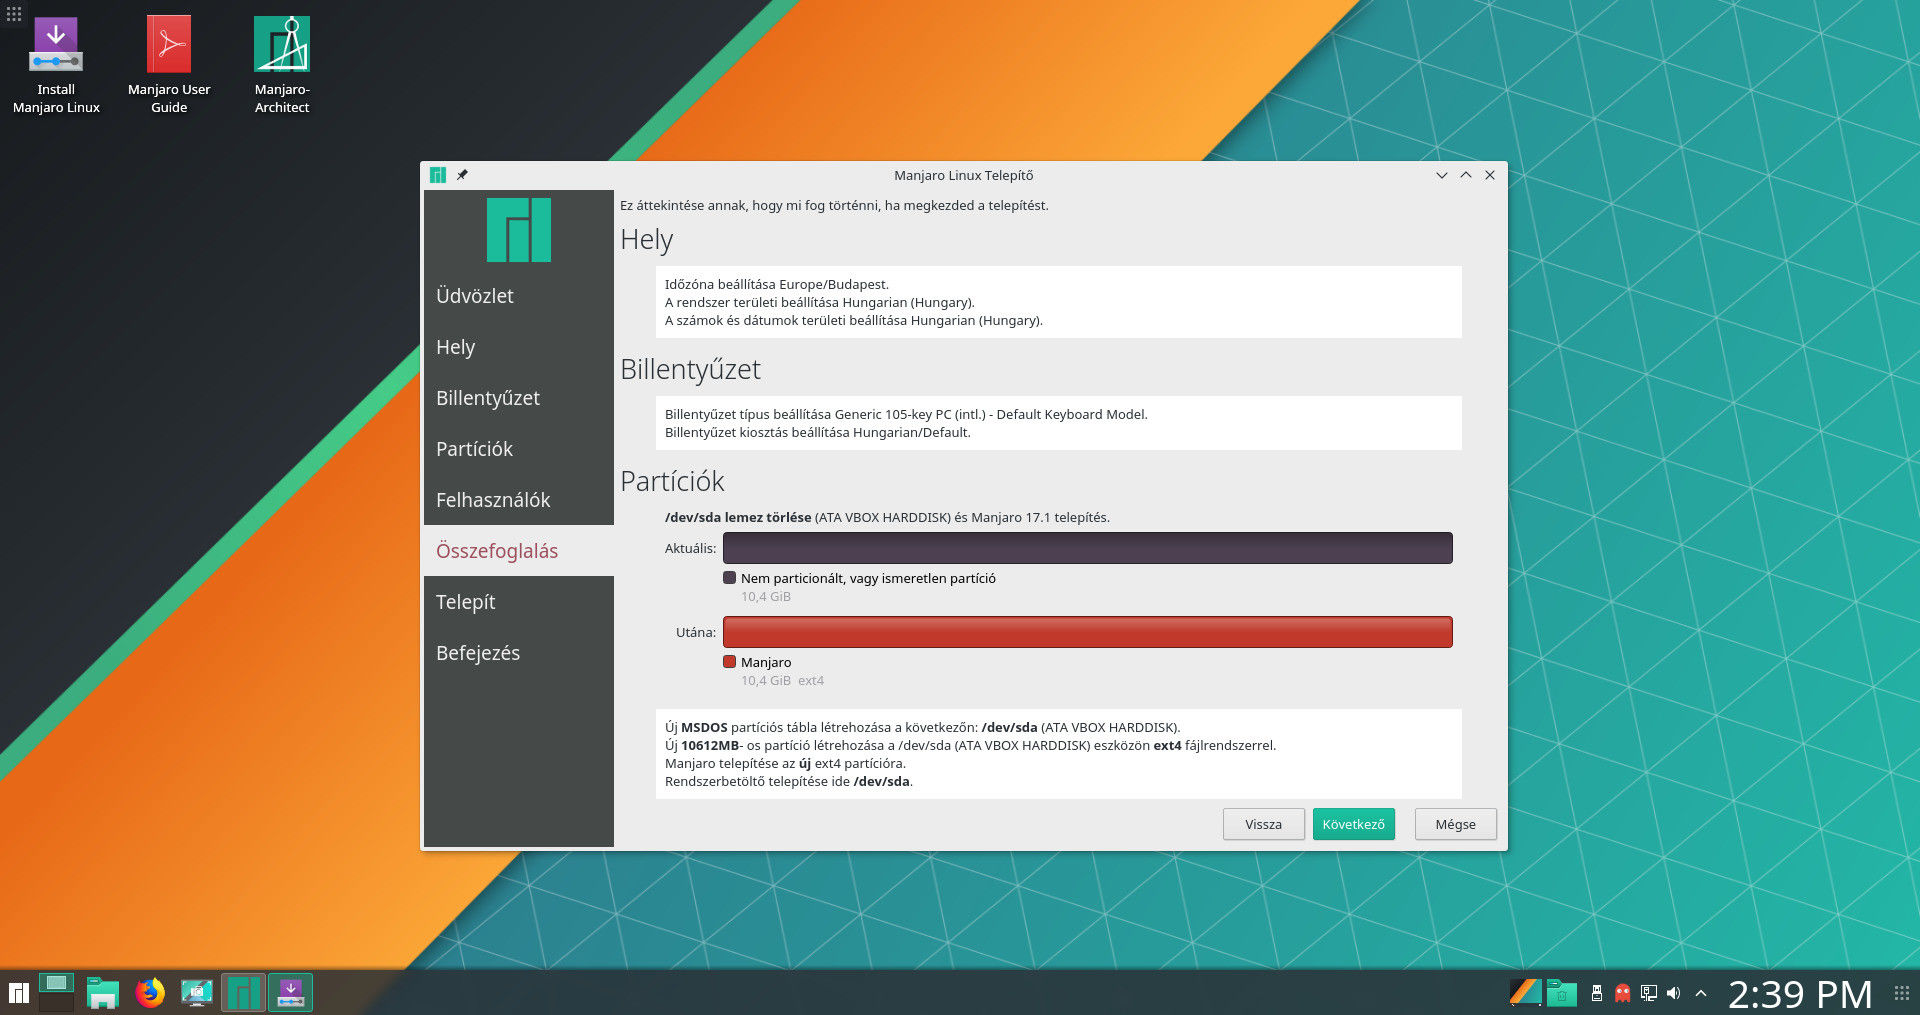This screenshot has width=1920, height=1015.
Task: Click show desktop wallpaper icon in panel
Action: [1525, 993]
